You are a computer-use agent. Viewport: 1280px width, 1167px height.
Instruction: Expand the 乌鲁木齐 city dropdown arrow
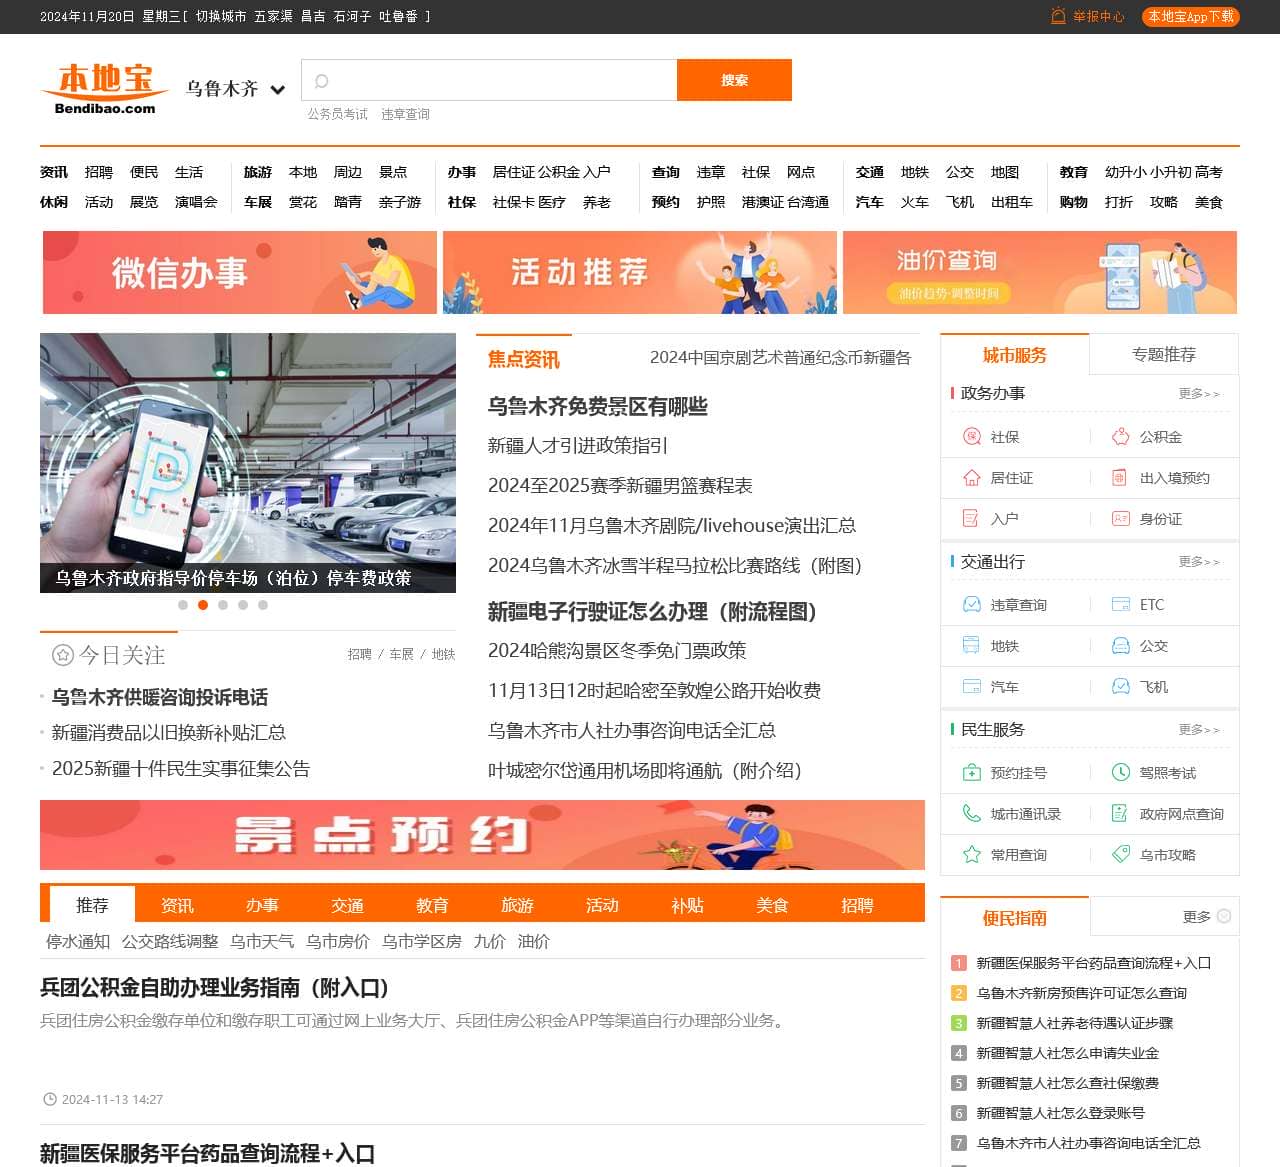click(278, 90)
